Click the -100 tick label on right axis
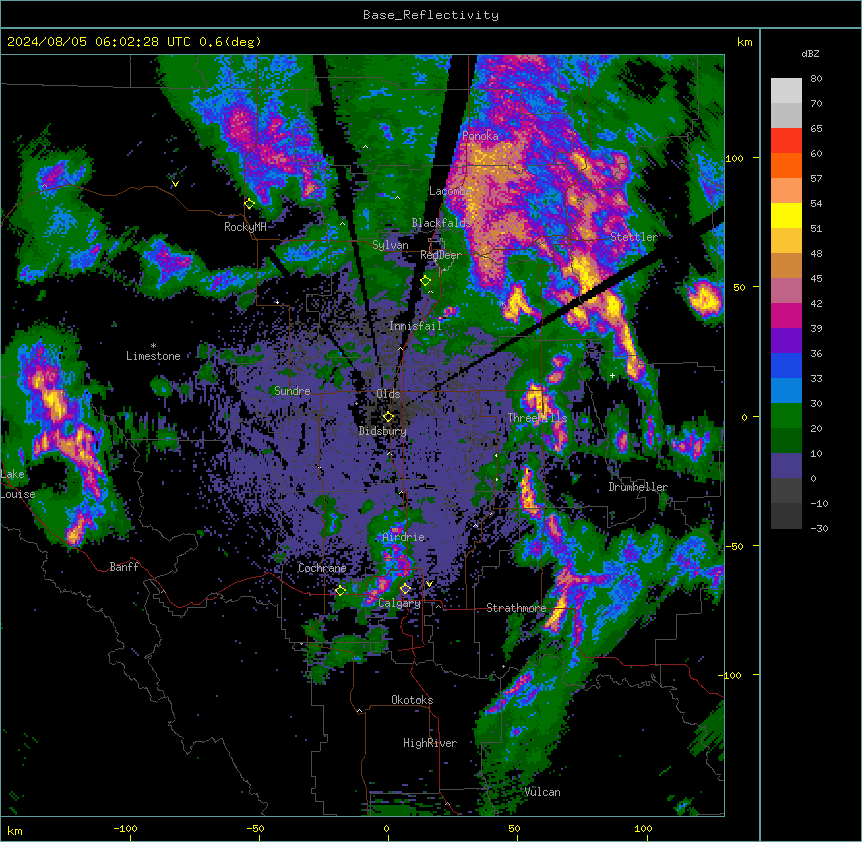 click(731, 675)
